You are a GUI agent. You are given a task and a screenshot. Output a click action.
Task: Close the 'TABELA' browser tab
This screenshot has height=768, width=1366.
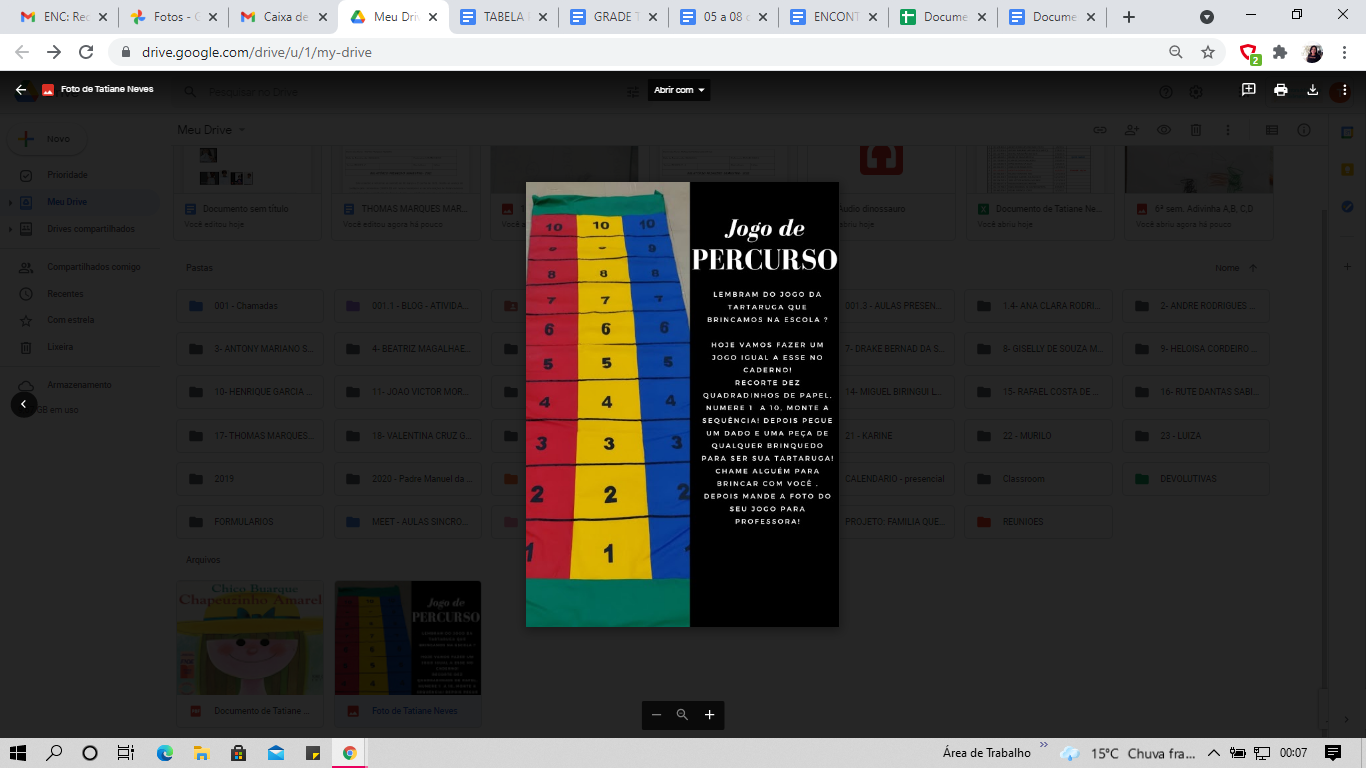[543, 17]
